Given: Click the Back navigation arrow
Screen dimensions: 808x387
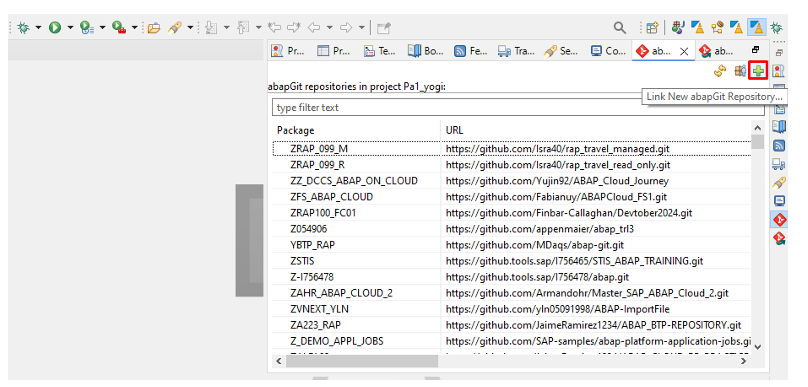Looking at the screenshot, I should click(x=314, y=27).
